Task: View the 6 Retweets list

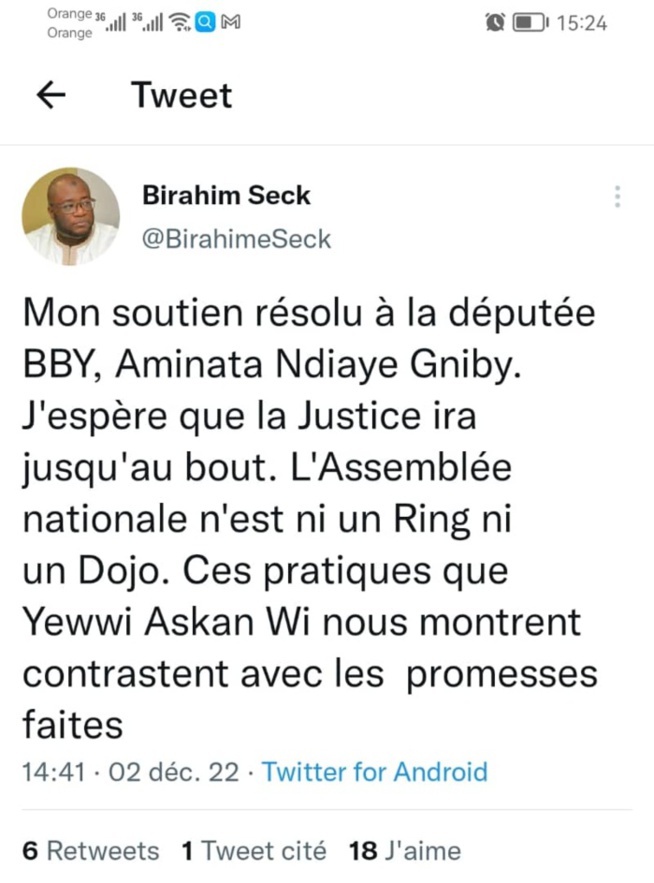Action: (89, 850)
